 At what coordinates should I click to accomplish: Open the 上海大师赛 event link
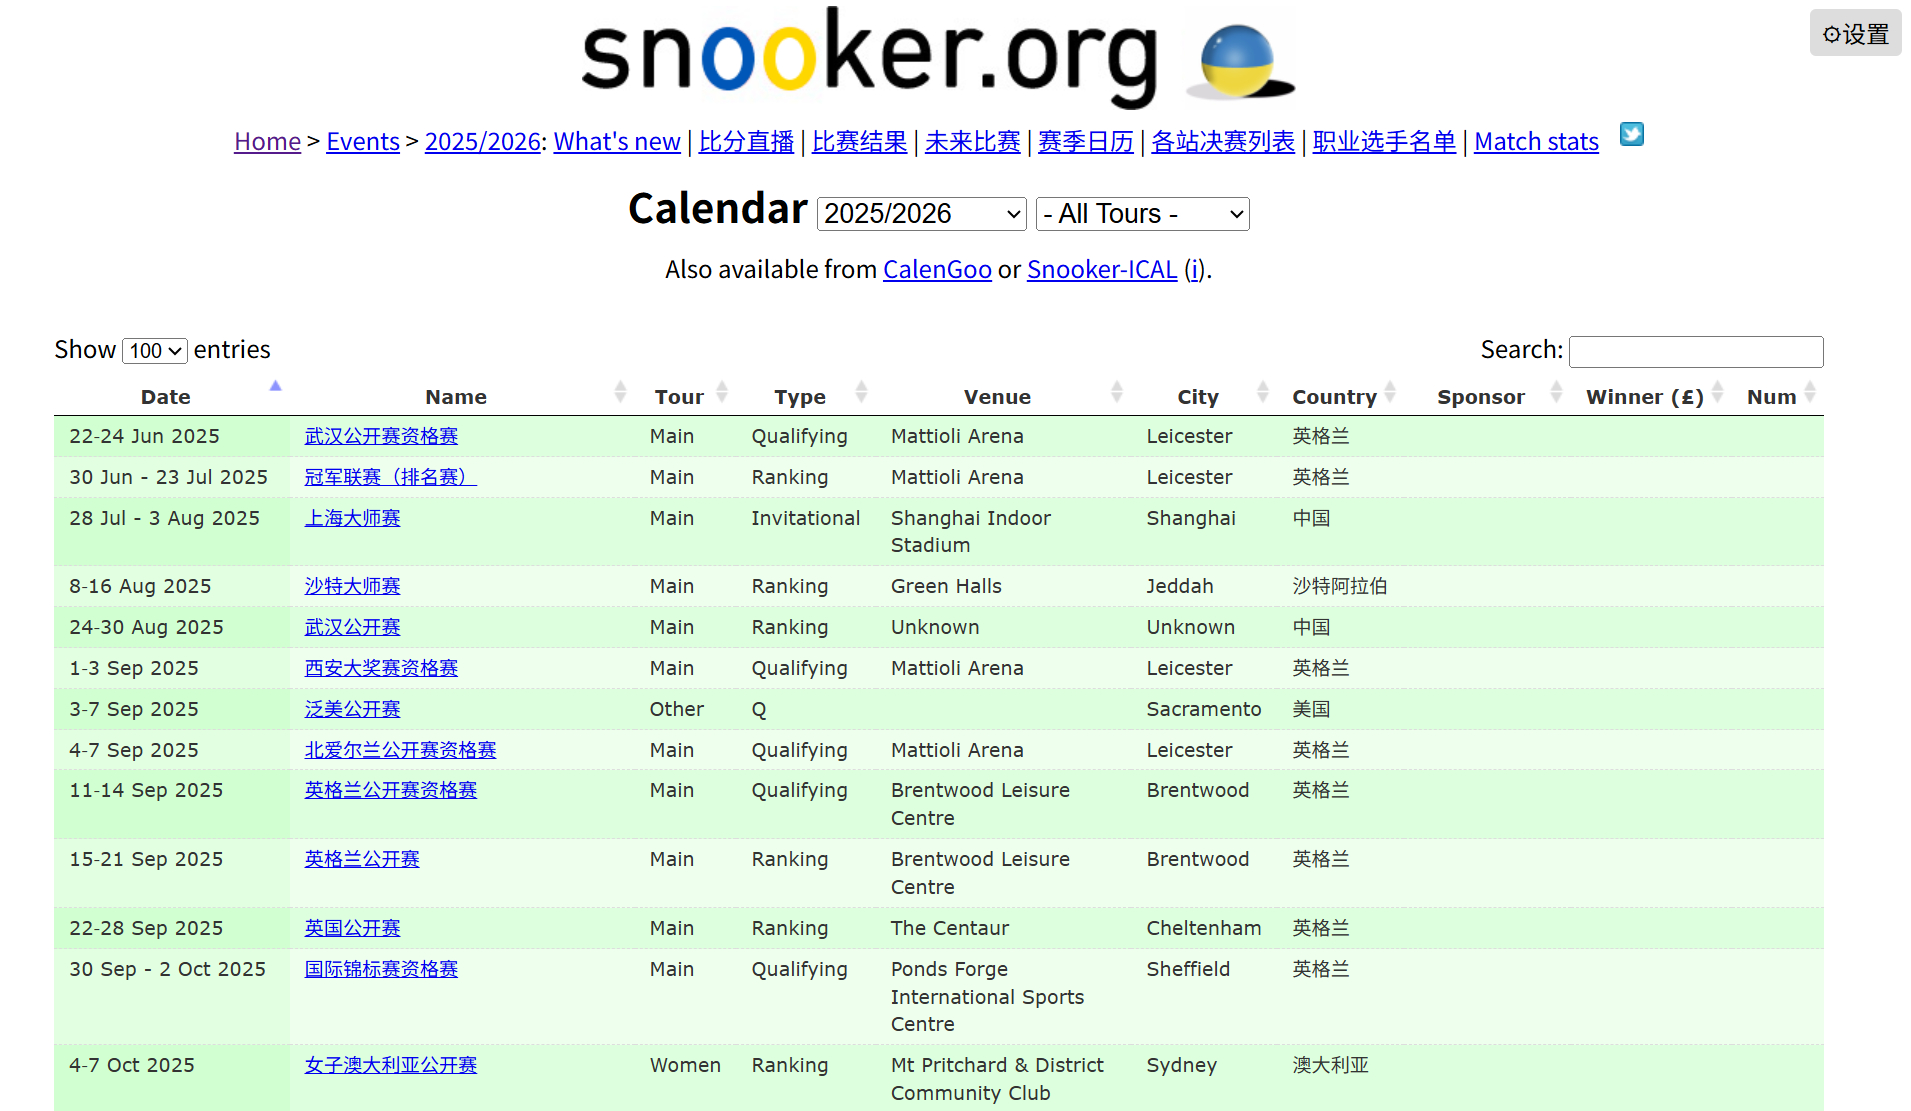pos(352,518)
